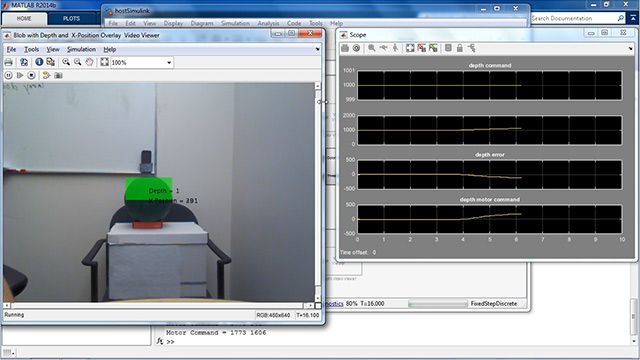Screen dimensions: 640x360
Task: Click the depth command plot in Scope
Action: tap(490, 85)
